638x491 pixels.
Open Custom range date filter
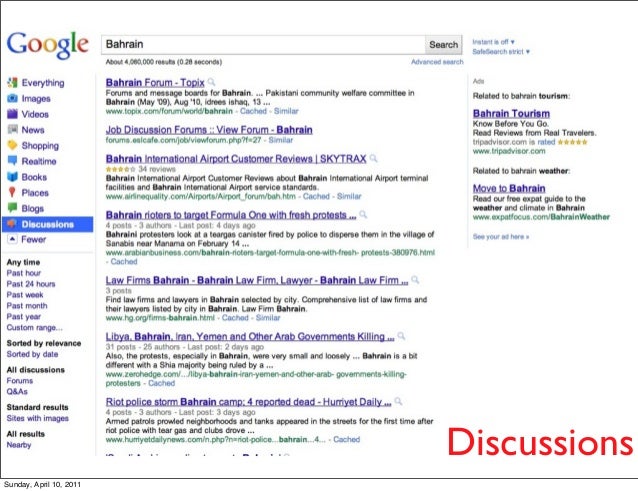pos(35,327)
